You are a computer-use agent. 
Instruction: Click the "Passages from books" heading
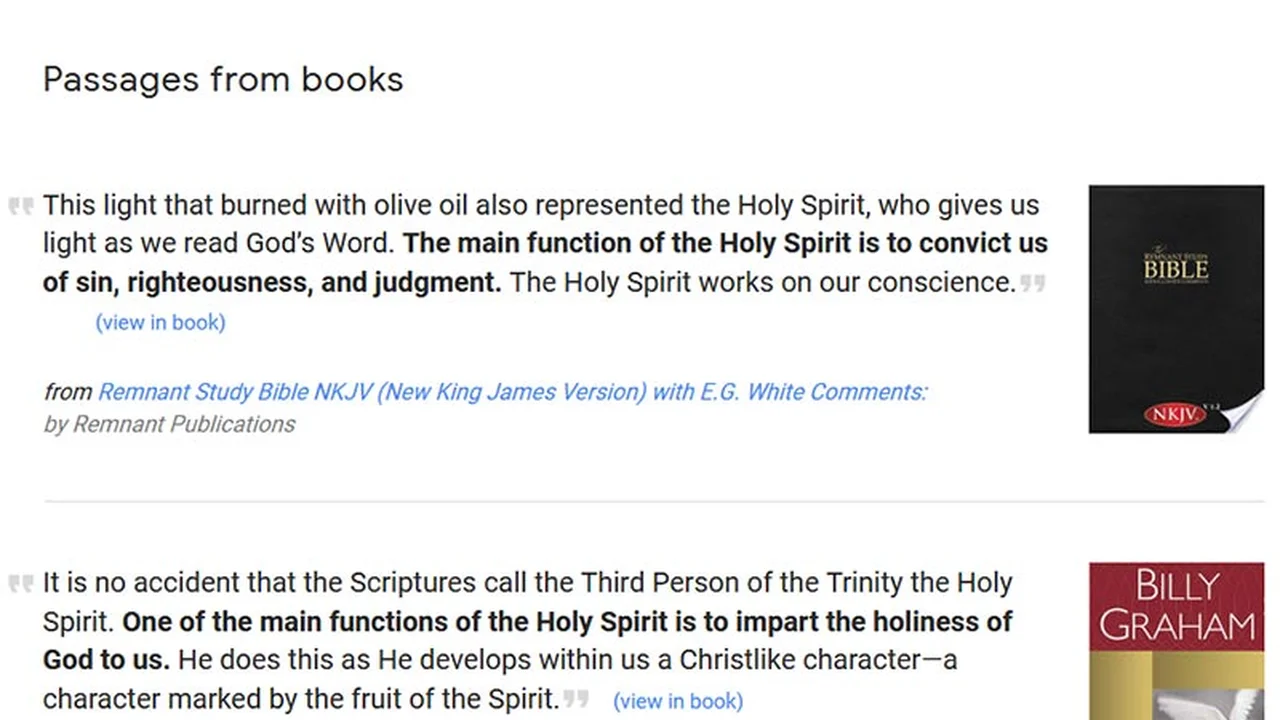pyautogui.click(x=223, y=79)
